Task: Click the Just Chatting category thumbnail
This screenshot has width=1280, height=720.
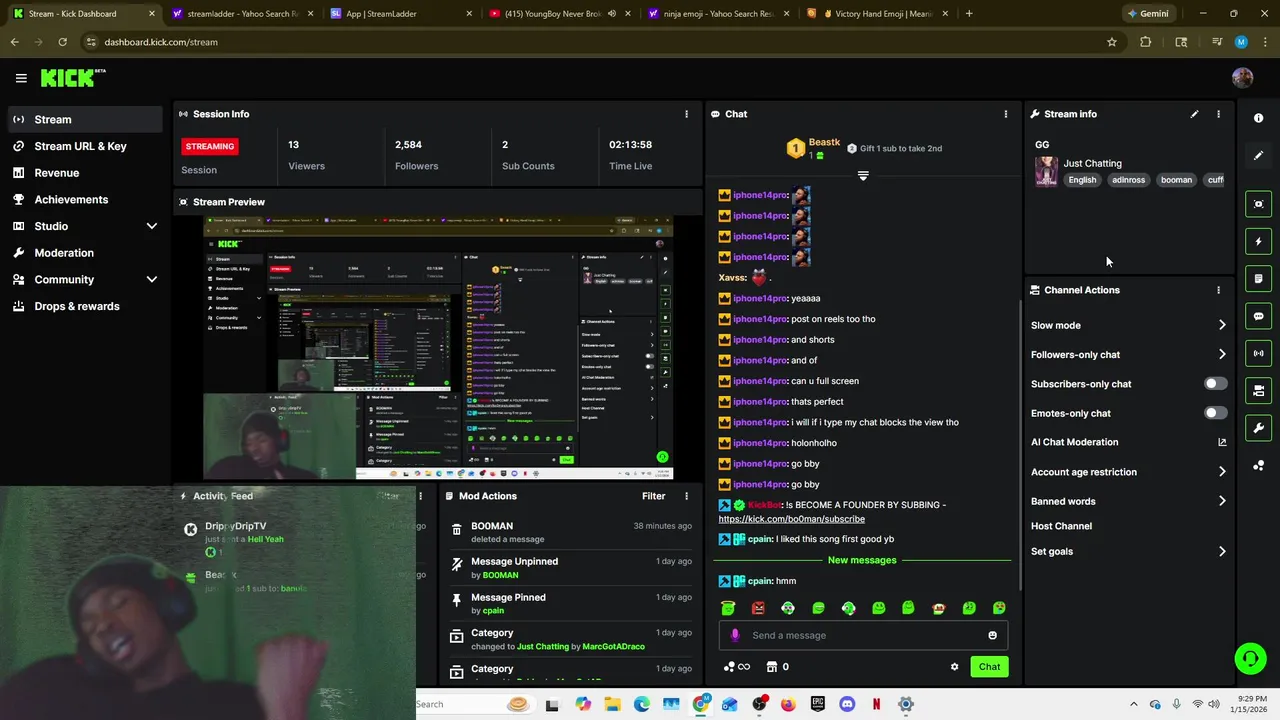Action: click(x=1046, y=171)
